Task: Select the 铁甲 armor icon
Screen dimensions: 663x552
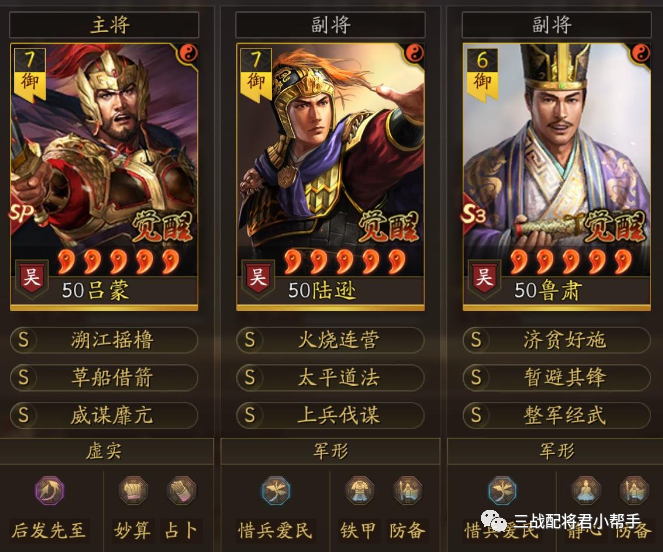Action: (359, 491)
